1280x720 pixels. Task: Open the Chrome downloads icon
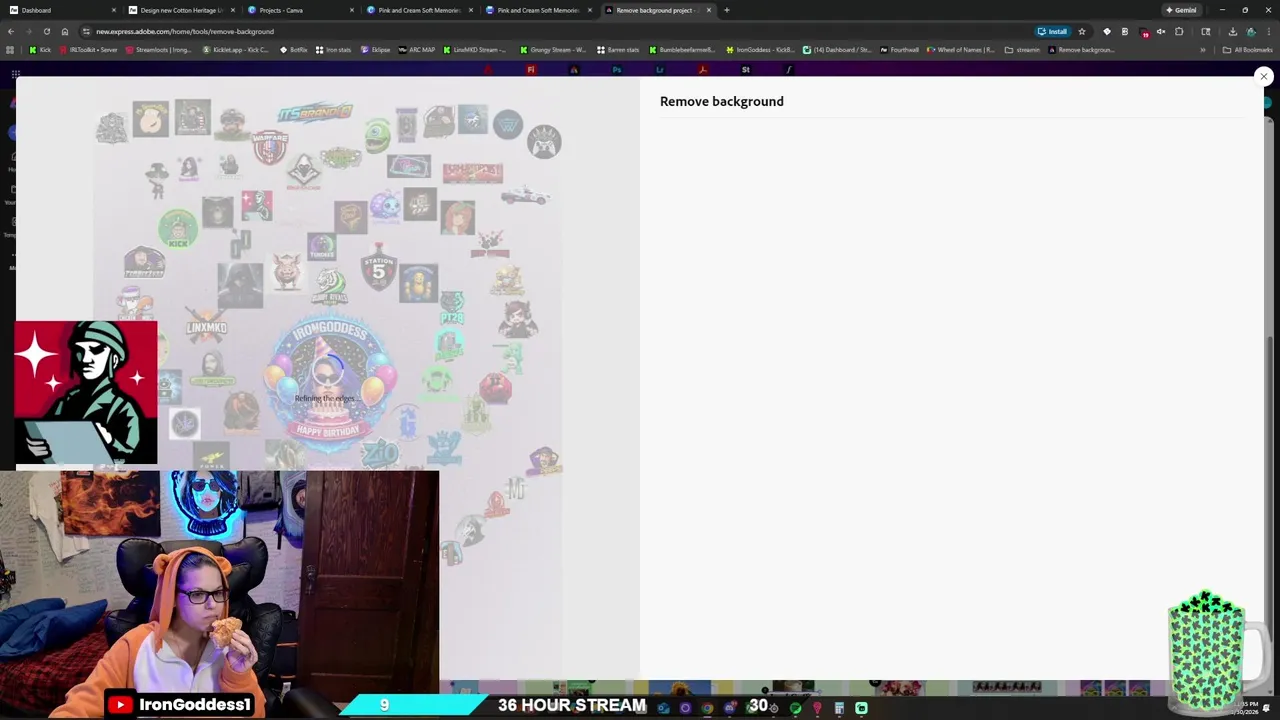click(x=1232, y=31)
